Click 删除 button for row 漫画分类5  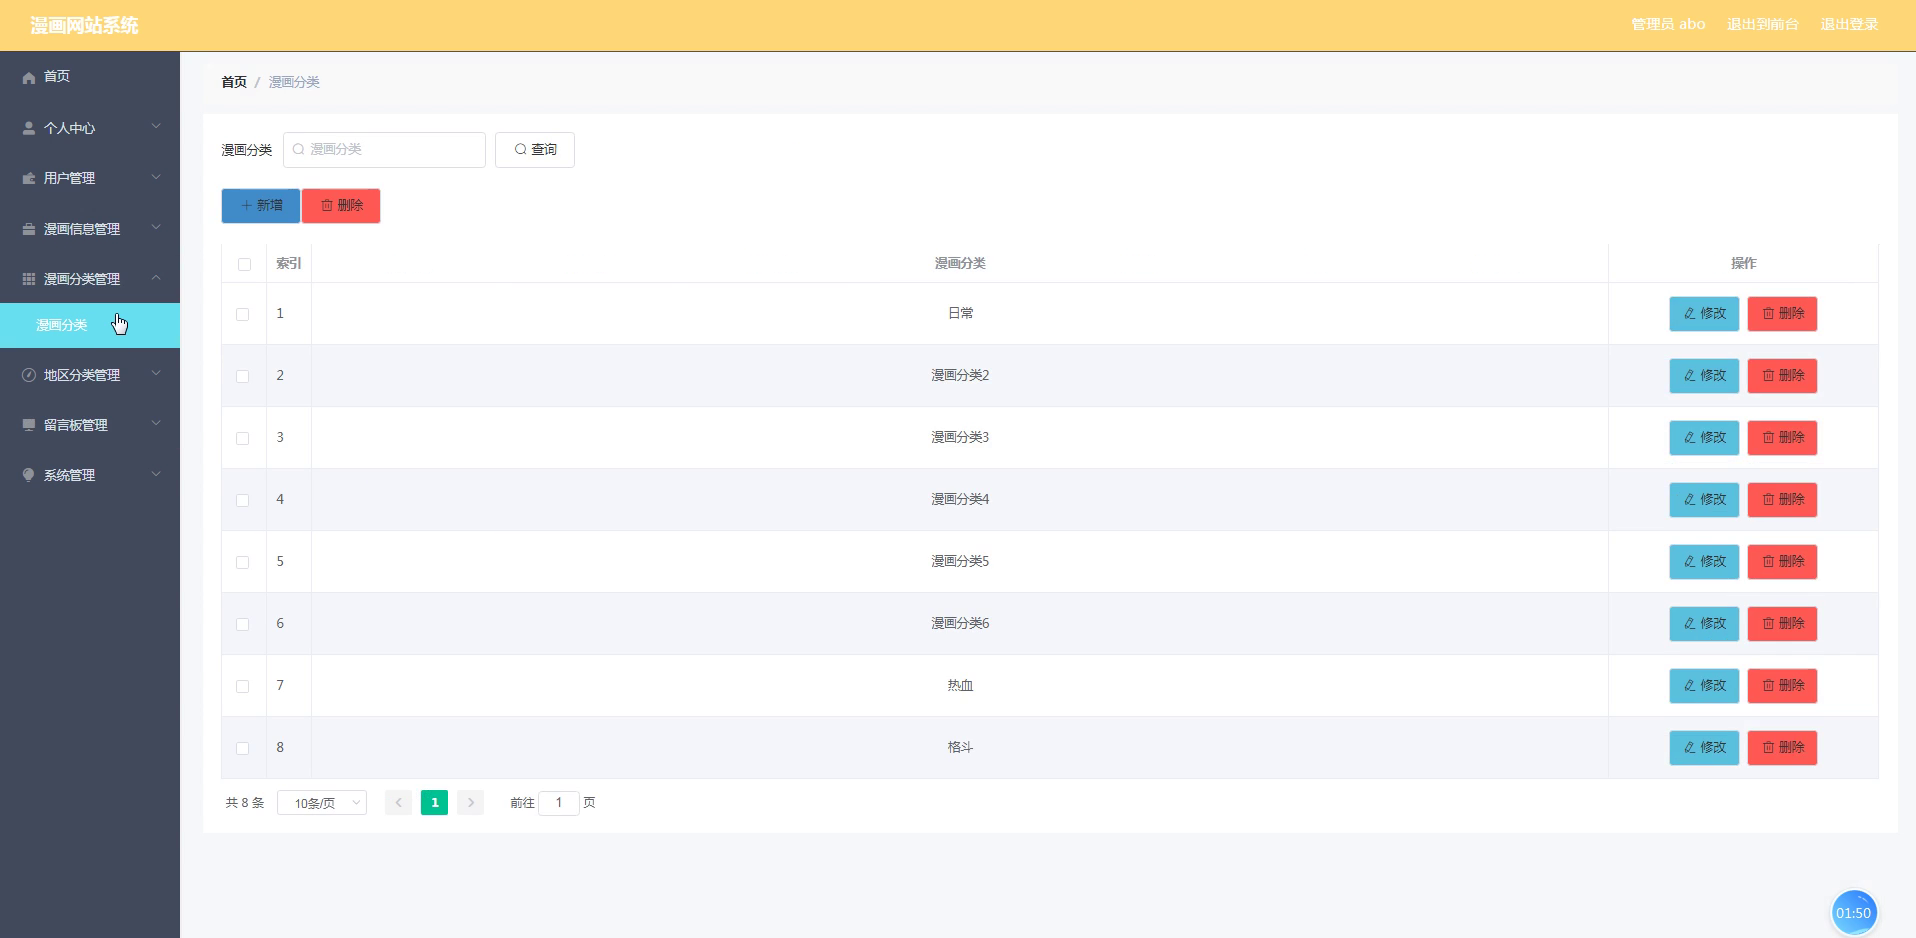1782,562
